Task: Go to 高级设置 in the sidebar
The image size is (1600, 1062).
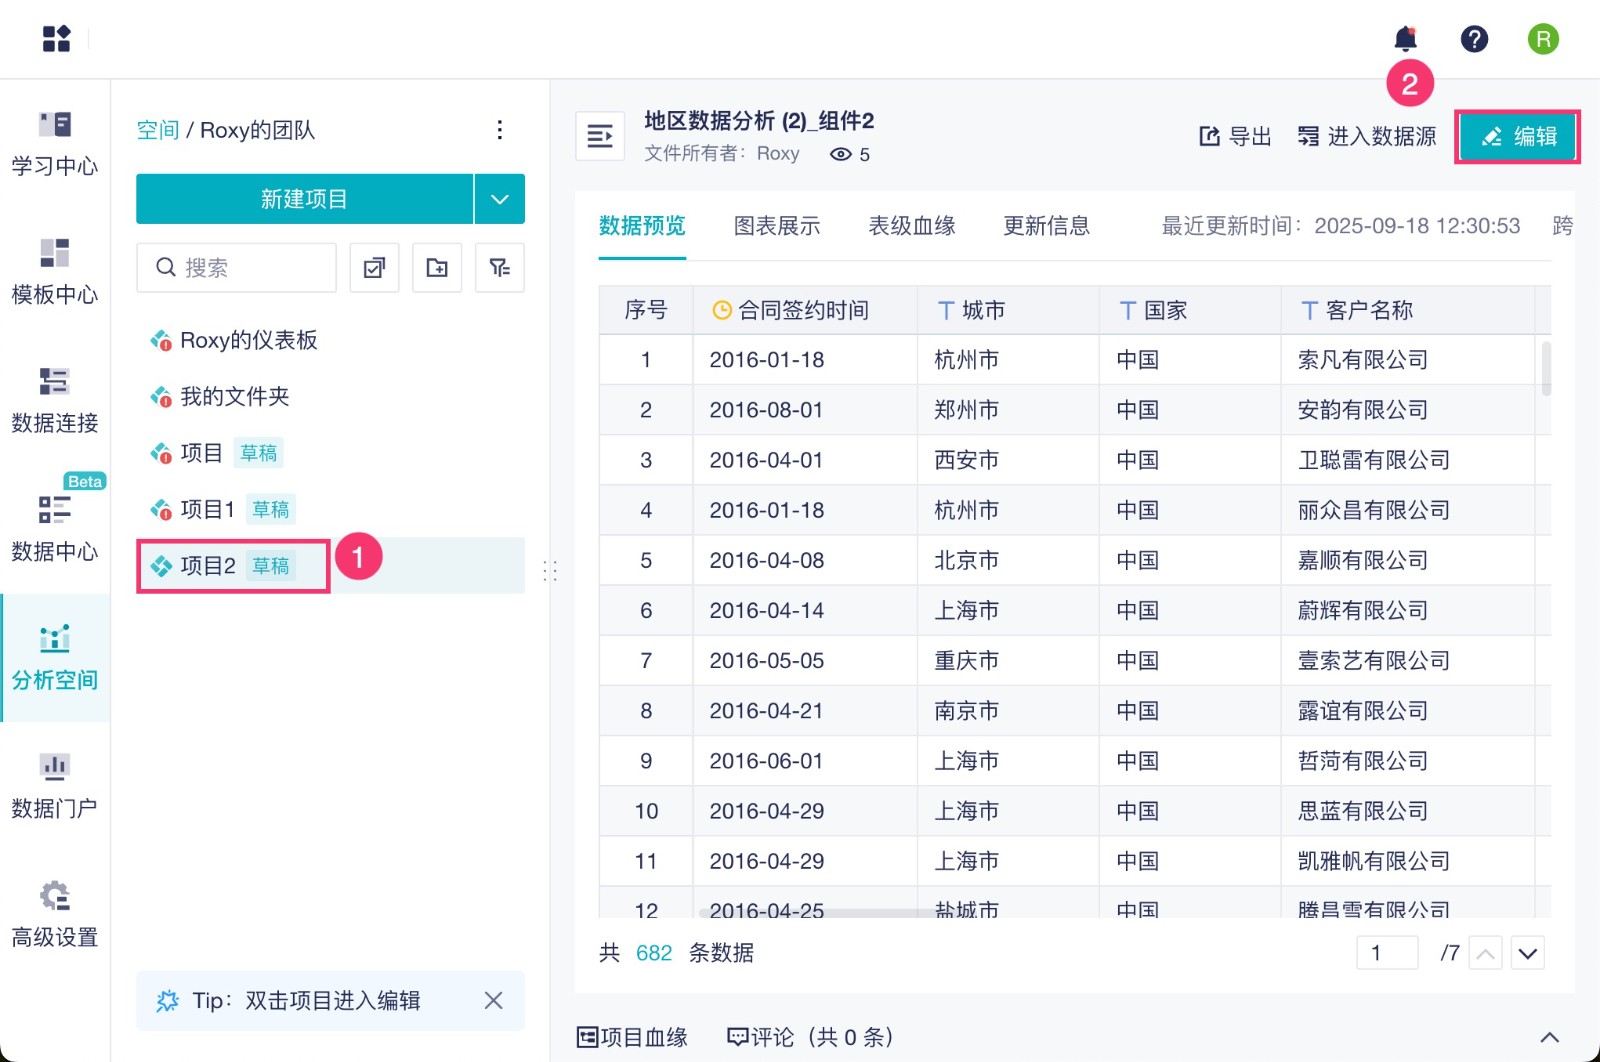Action: (x=54, y=914)
